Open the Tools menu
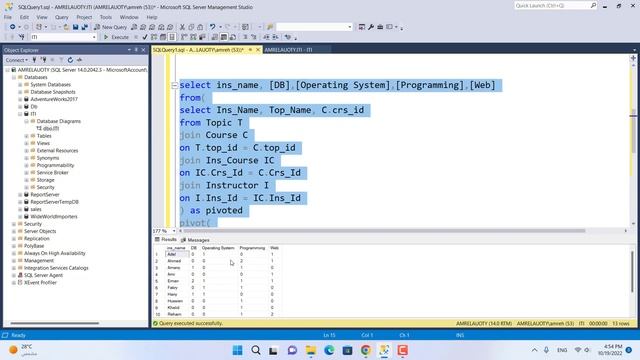640x360 pixels. point(106,17)
